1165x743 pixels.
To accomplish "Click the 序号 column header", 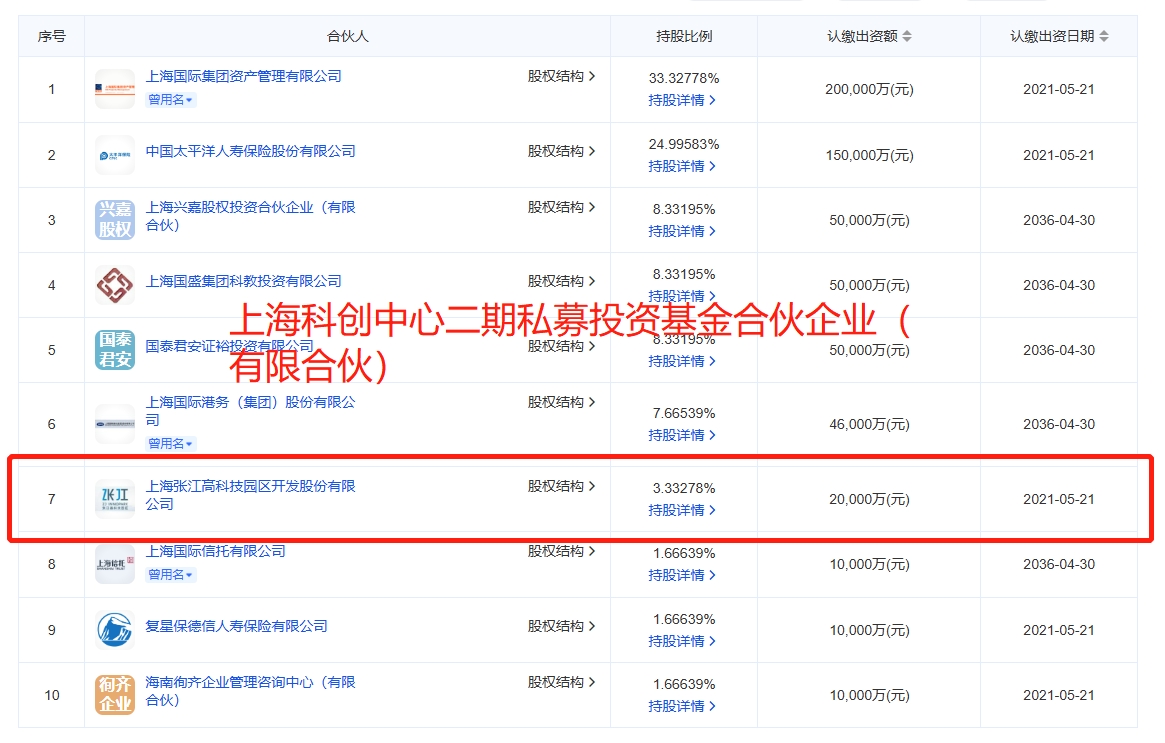I will point(51,36).
